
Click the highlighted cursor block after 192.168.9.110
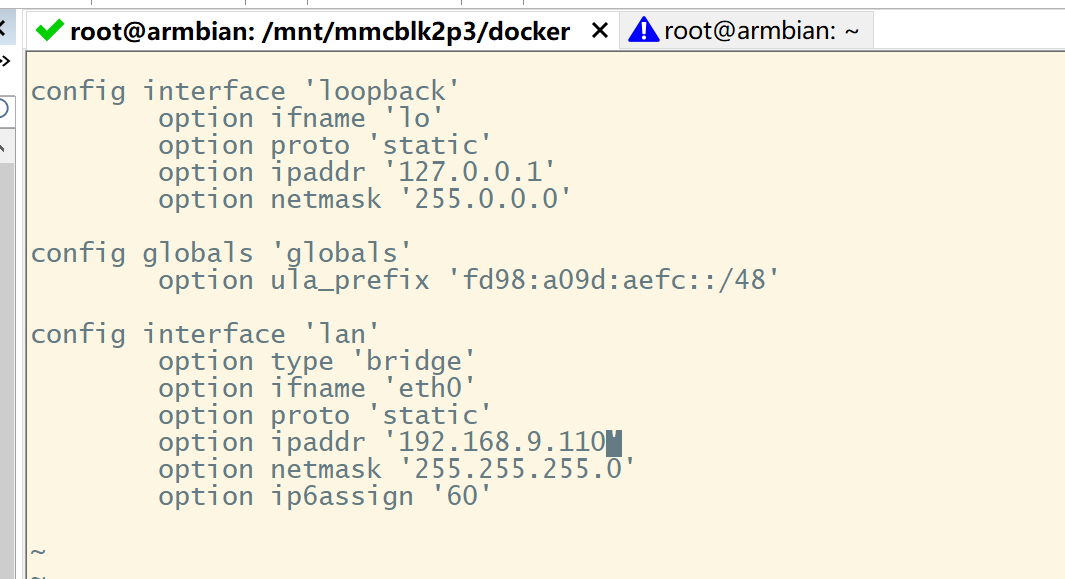pyautogui.click(x=614, y=443)
